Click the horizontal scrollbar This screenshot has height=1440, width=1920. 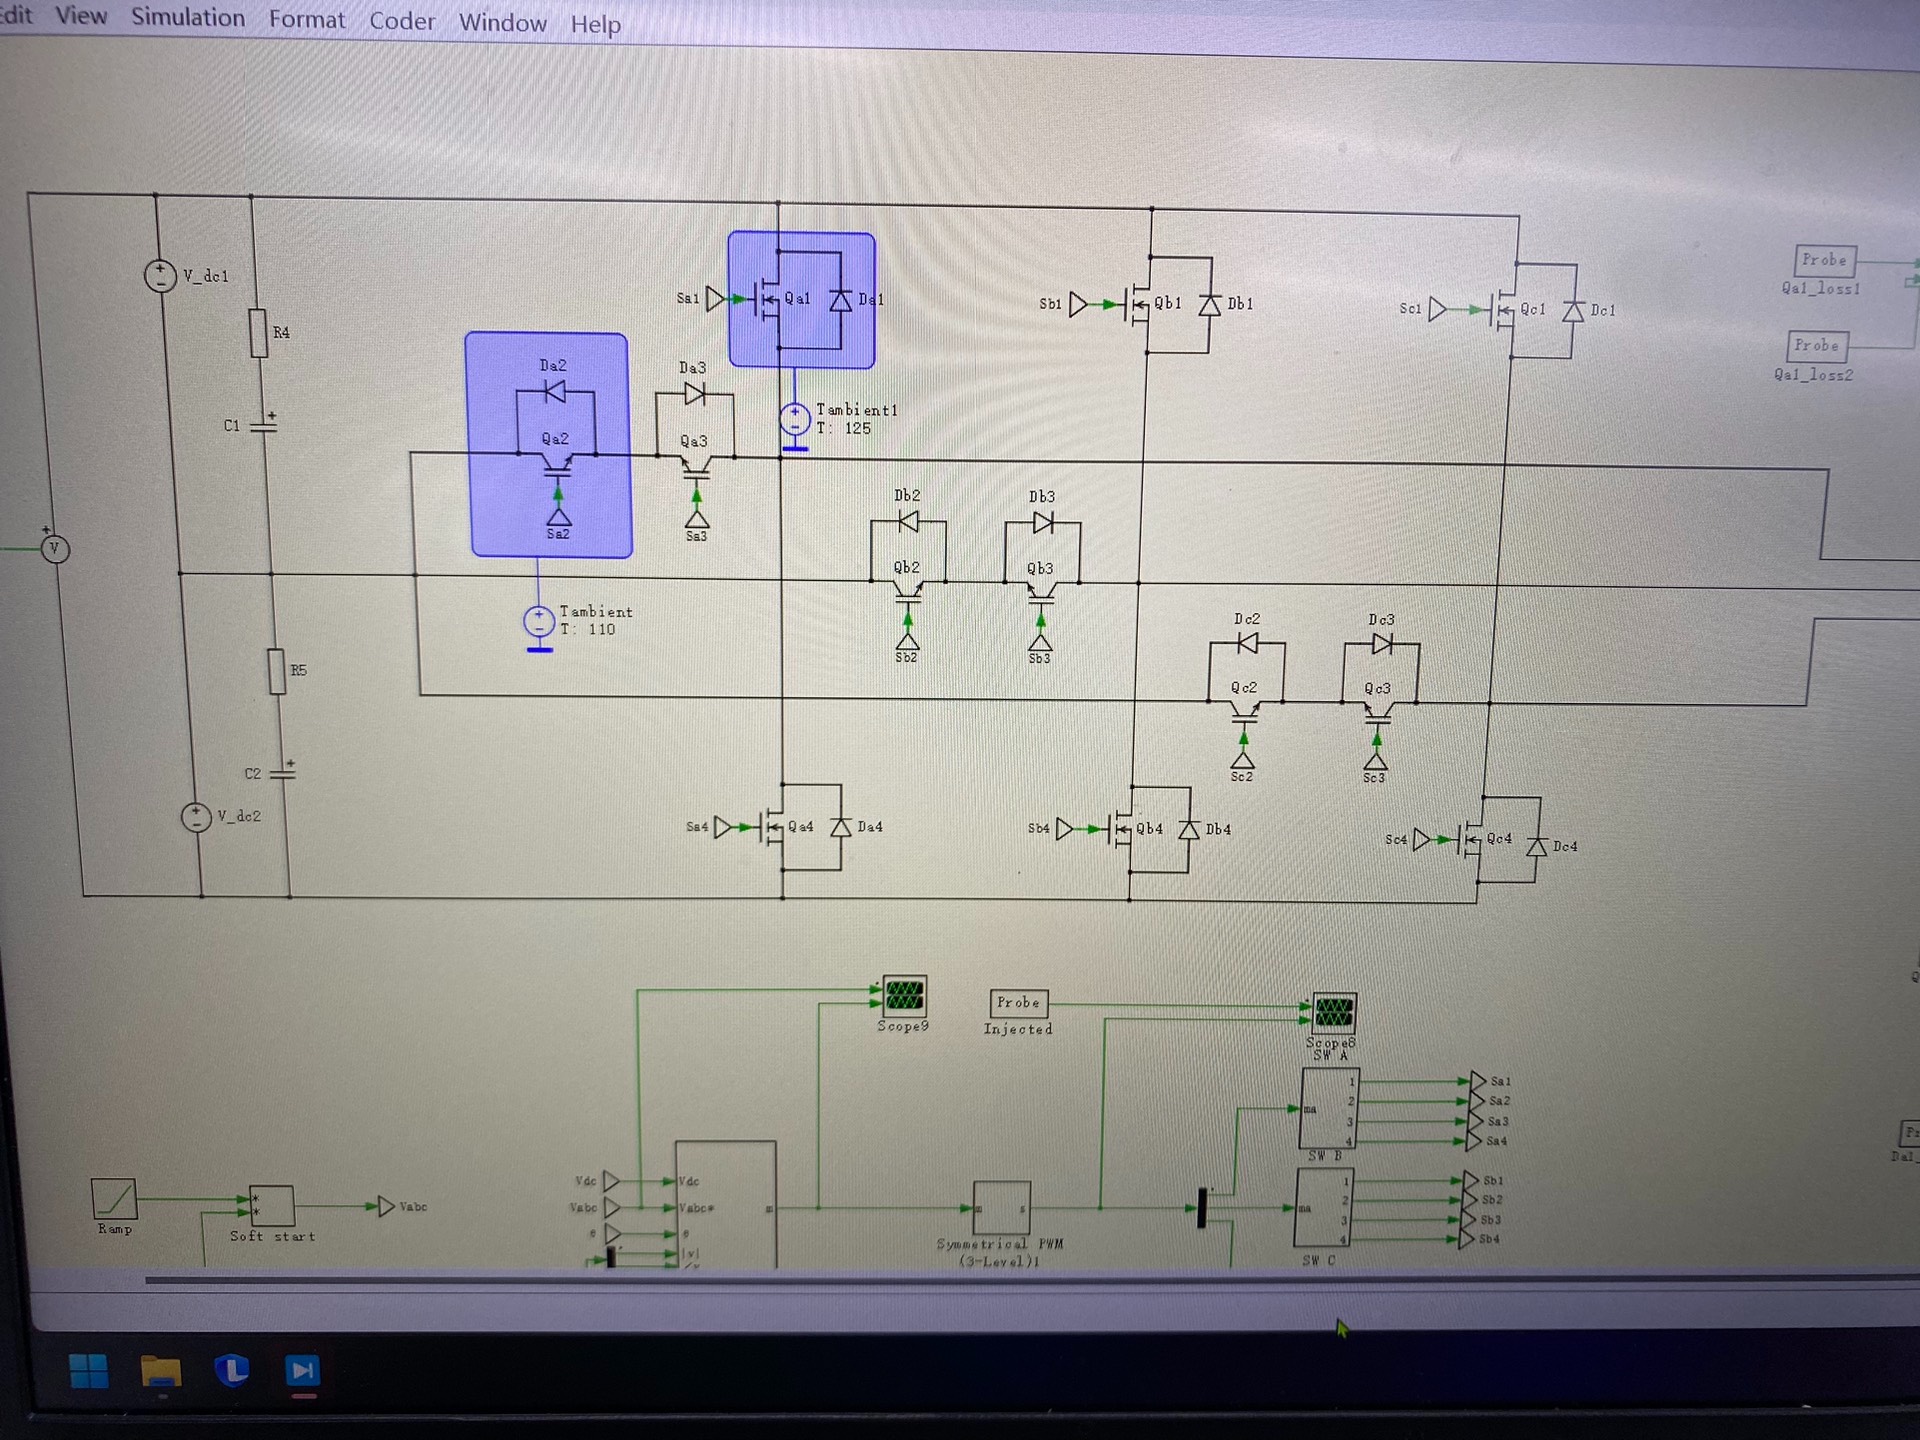click(x=900, y=1279)
